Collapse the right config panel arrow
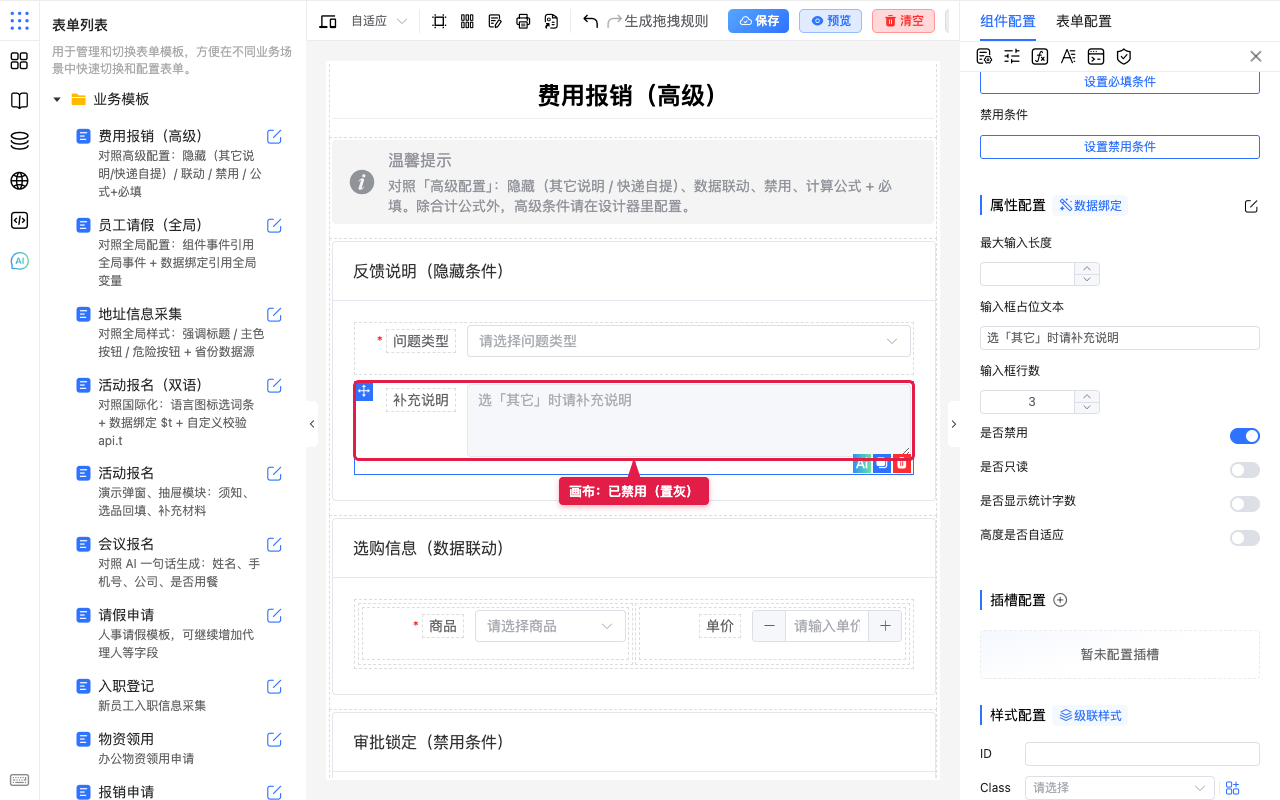Viewport: 1280px width, 800px height. [953, 424]
